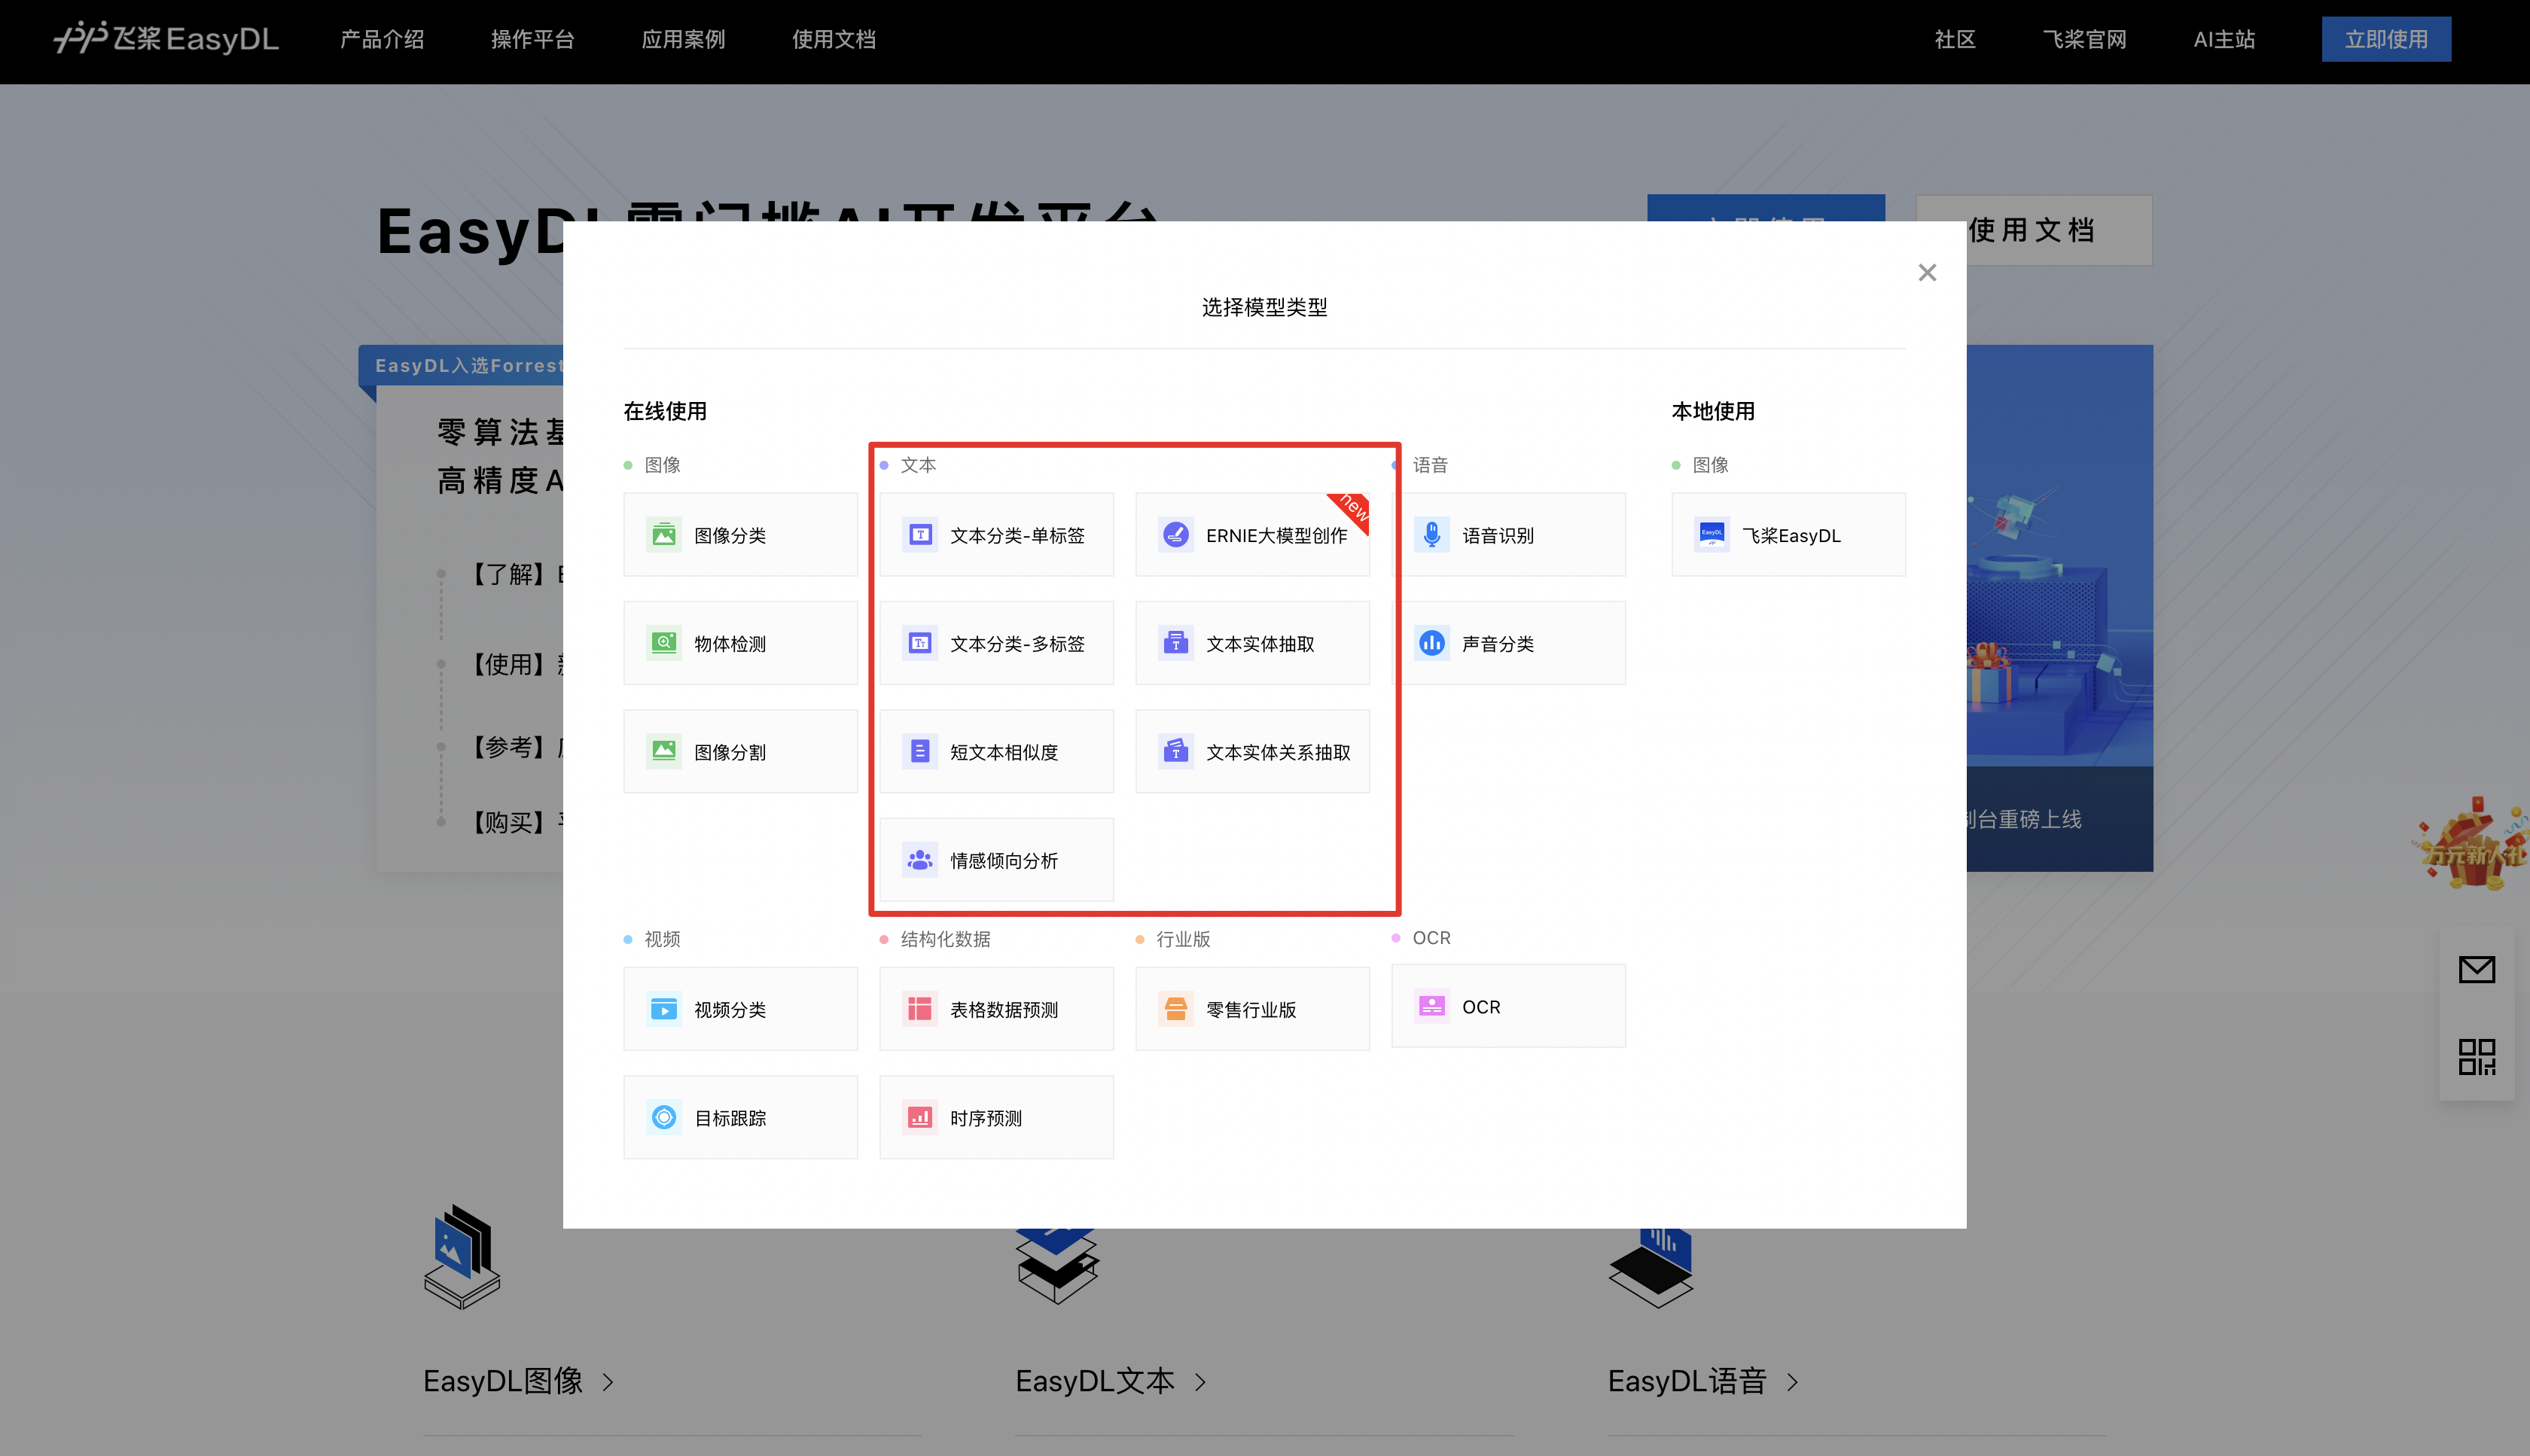Select the 文本实体抽取 icon
The image size is (2530, 1456).
click(1175, 643)
